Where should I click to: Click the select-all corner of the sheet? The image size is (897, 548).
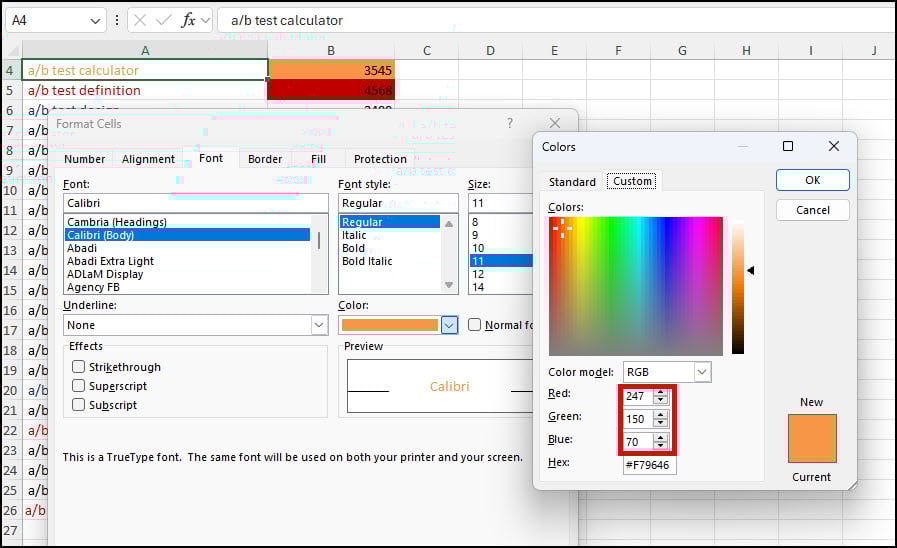[11, 50]
